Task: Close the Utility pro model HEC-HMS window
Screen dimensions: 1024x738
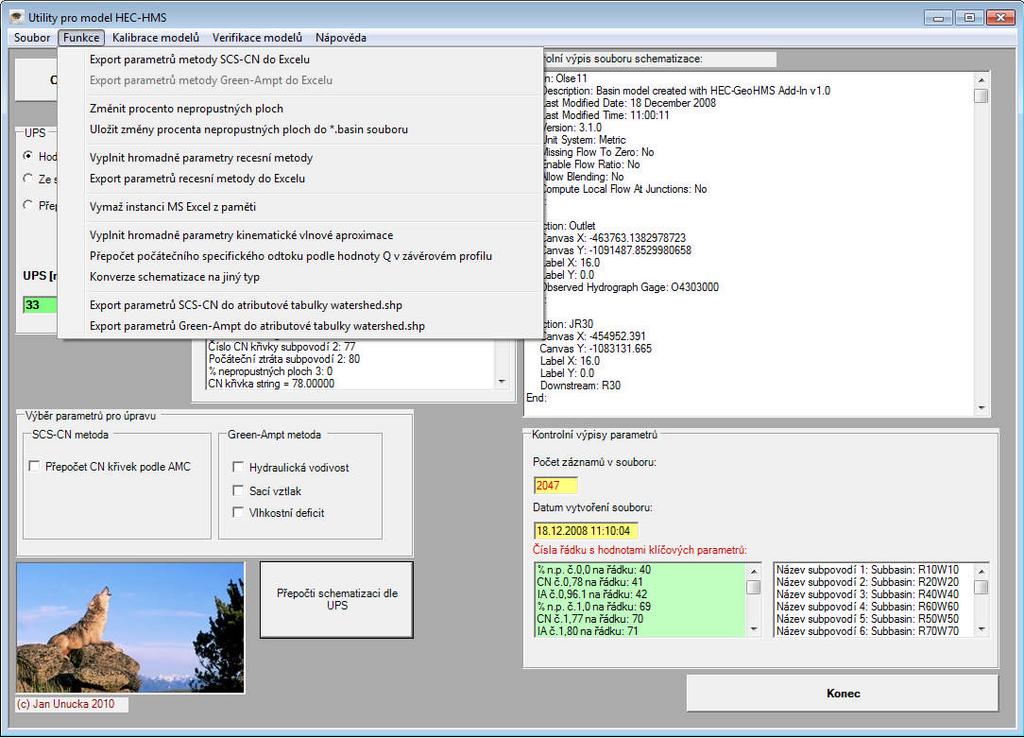Action: pos(1000,18)
